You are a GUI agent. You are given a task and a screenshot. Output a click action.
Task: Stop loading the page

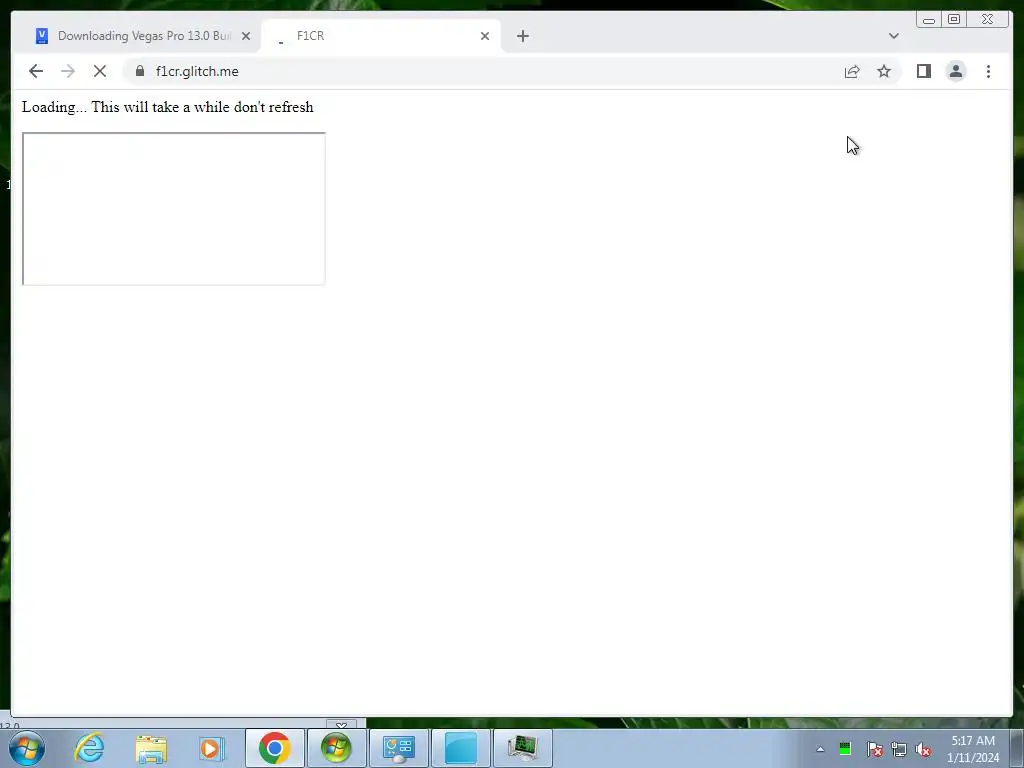(100, 71)
